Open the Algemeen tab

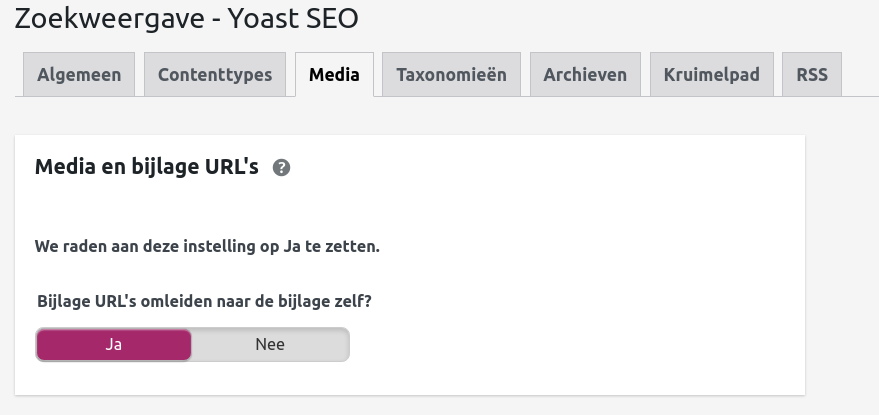pyautogui.click(x=79, y=75)
